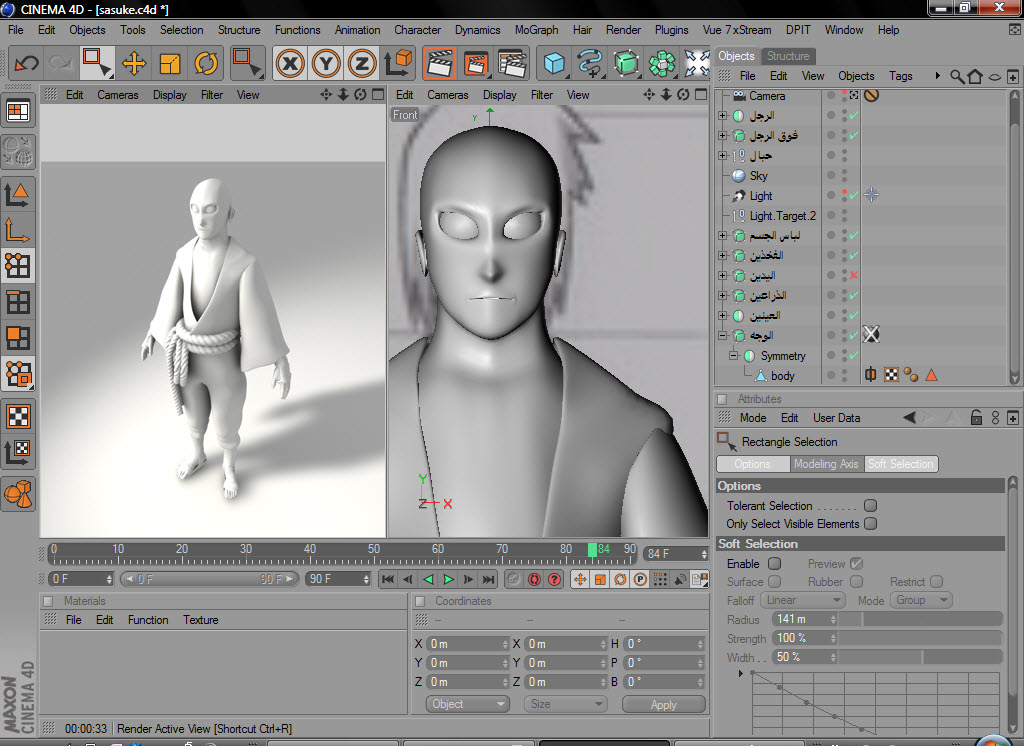The image size is (1024, 746).
Task: Toggle the Soft Selection Preview checkbox
Action: [857, 563]
